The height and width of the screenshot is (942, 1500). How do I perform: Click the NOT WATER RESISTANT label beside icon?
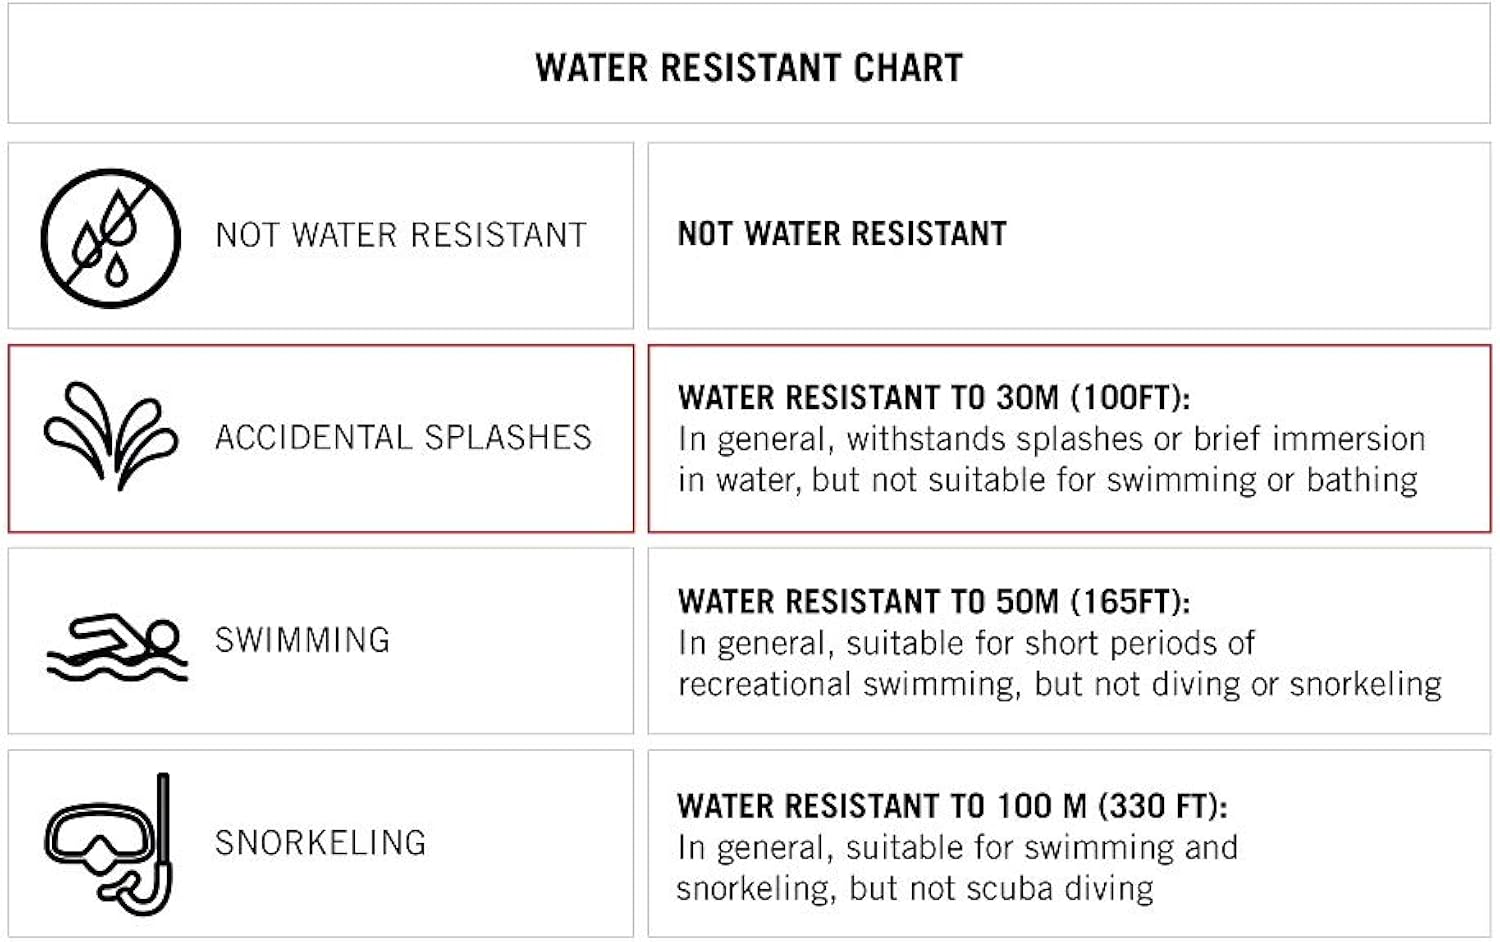point(400,235)
